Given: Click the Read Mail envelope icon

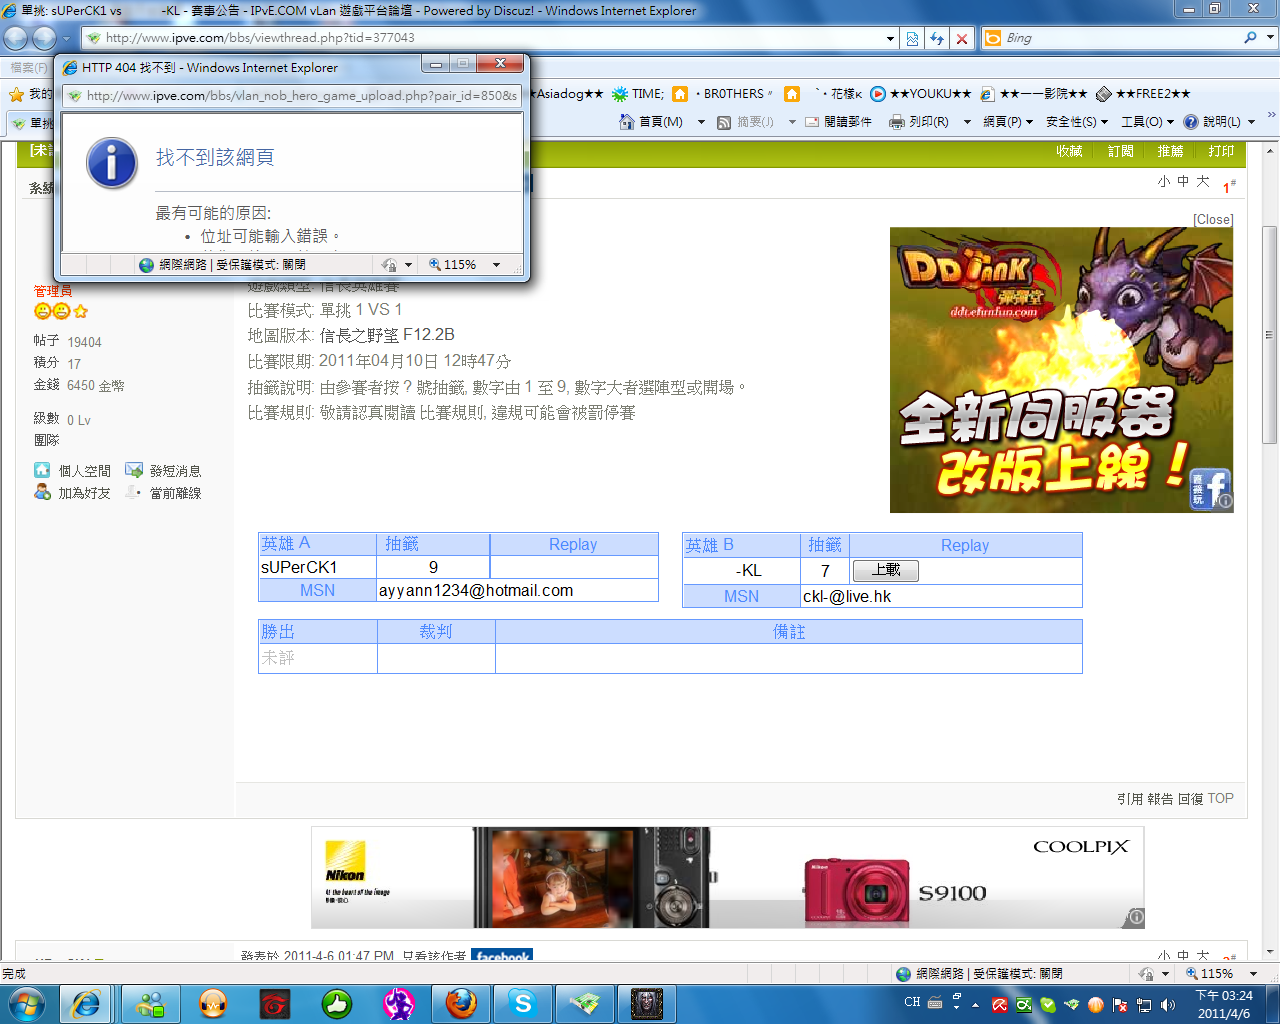Looking at the screenshot, I should (812, 122).
